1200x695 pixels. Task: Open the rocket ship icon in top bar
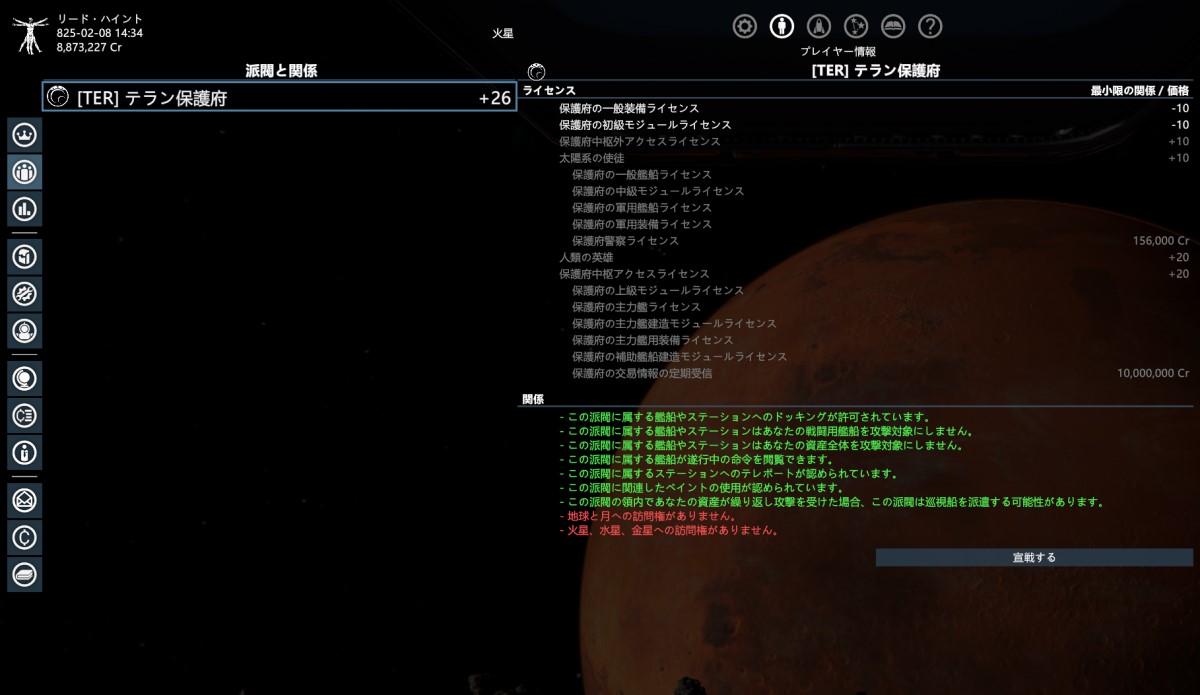click(819, 27)
